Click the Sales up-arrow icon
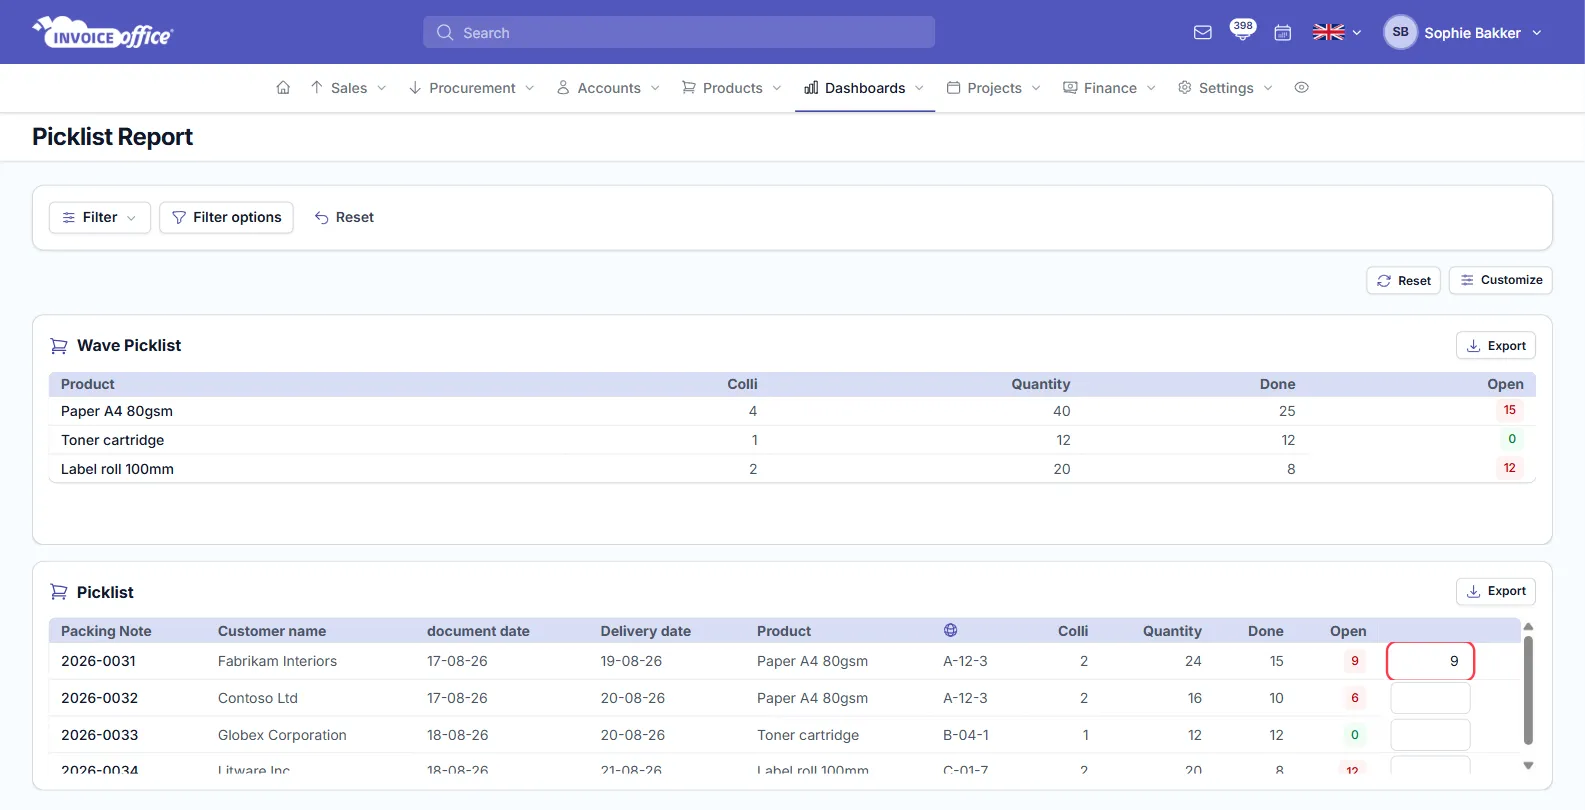The image size is (1585, 810). pyautogui.click(x=316, y=88)
